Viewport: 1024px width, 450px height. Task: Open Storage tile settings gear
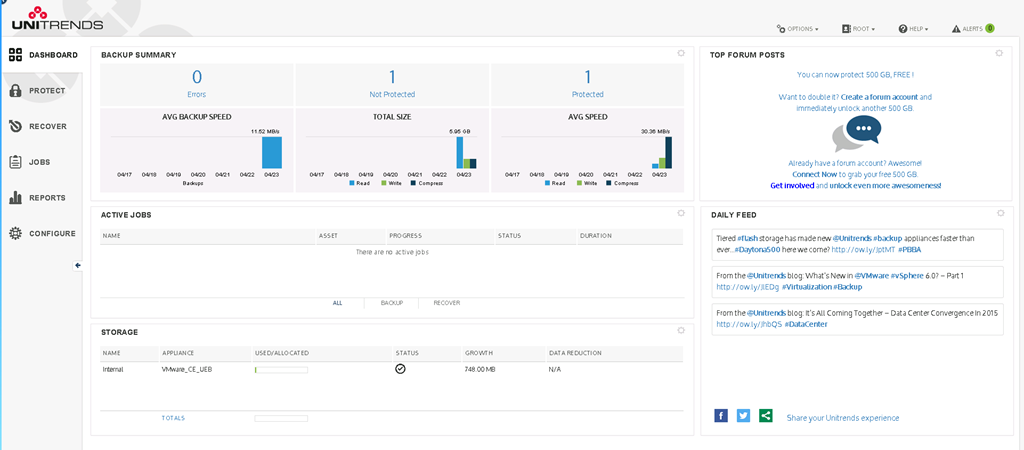click(681, 330)
